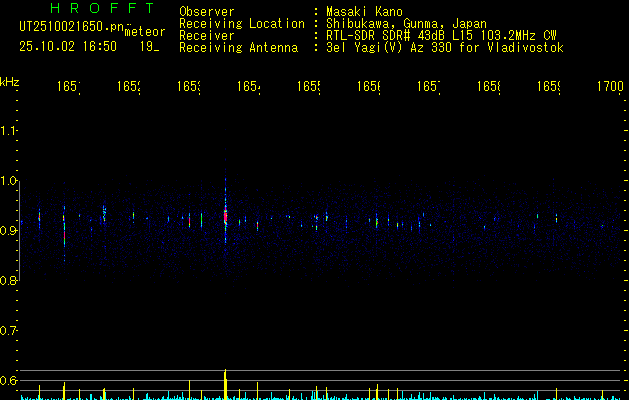Click the count value 19_
This screenshot has height=400, width=629.
click(150, 46)
